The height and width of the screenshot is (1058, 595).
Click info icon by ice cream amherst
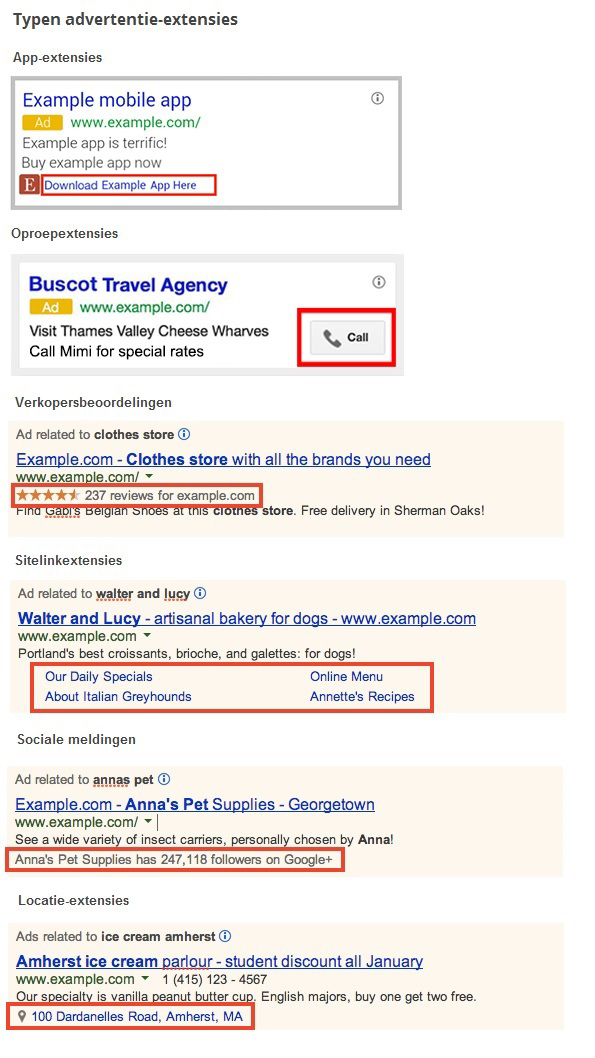[225, 936]
